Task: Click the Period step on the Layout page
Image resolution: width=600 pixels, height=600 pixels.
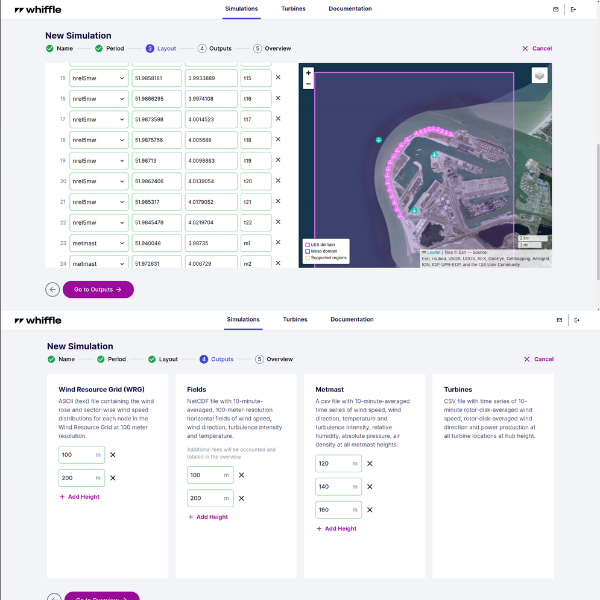Action: coord(110,49)
